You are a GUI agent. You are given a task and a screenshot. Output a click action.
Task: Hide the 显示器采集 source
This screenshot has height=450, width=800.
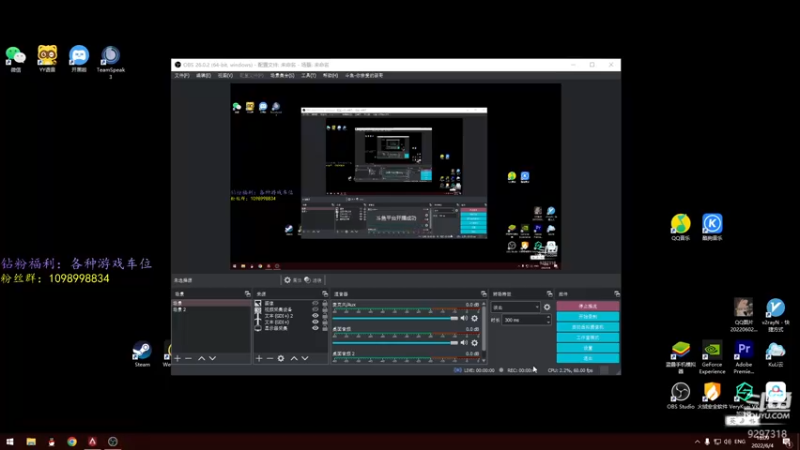point(315,328)
